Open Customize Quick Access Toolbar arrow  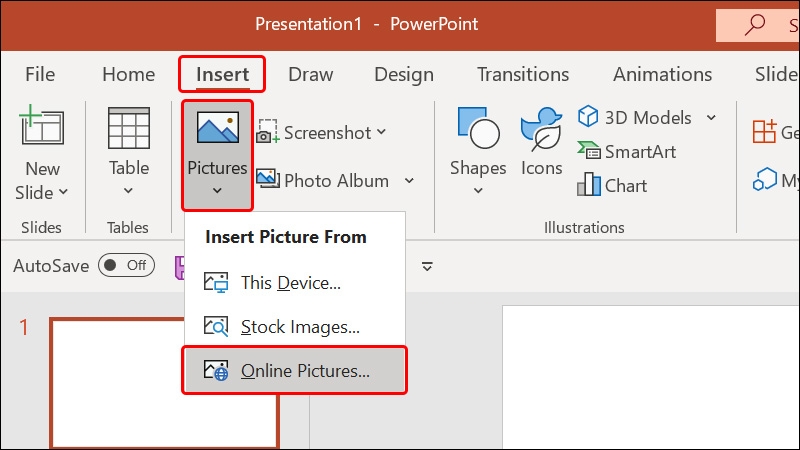point(427,266)
